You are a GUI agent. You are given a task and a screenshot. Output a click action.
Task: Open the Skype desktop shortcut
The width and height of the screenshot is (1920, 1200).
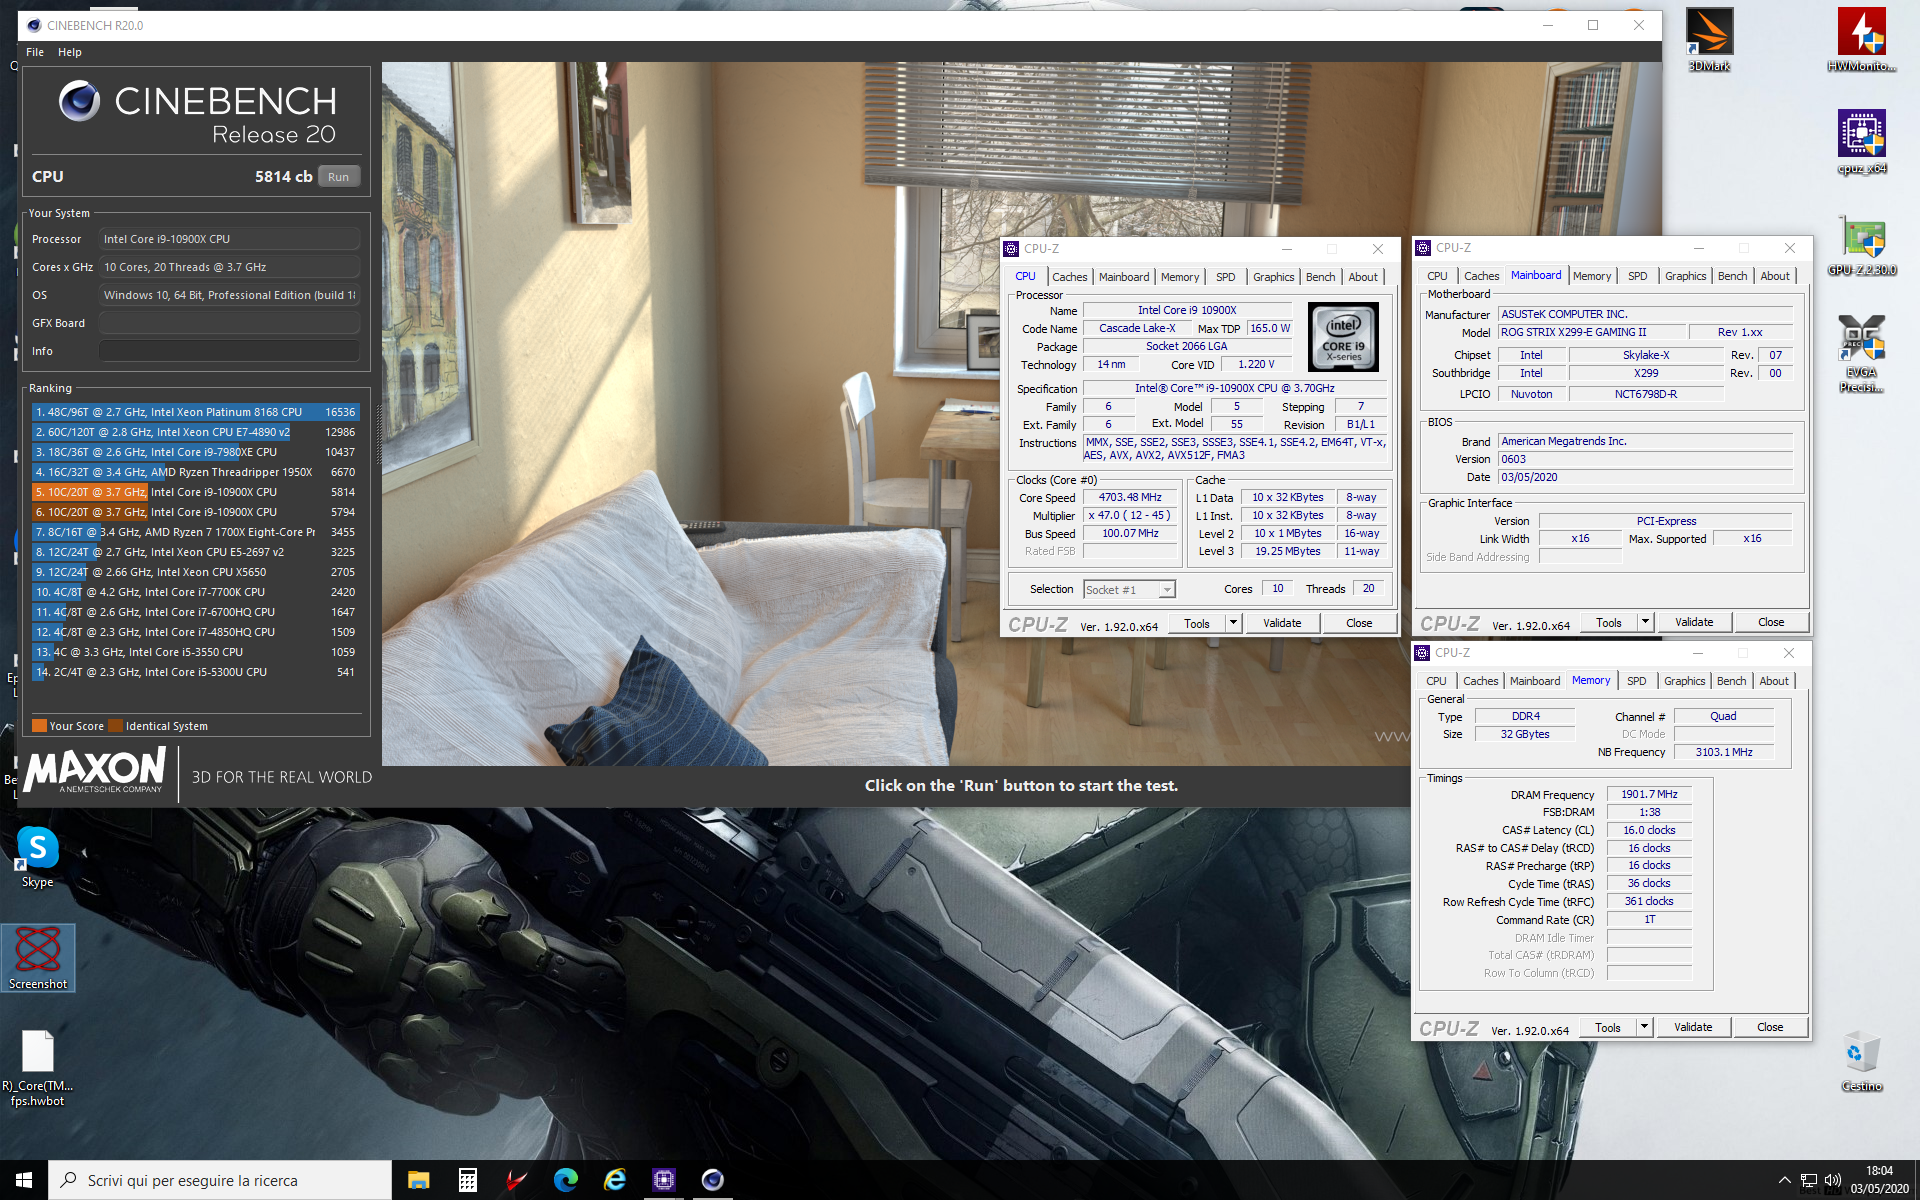click(38, 856)
